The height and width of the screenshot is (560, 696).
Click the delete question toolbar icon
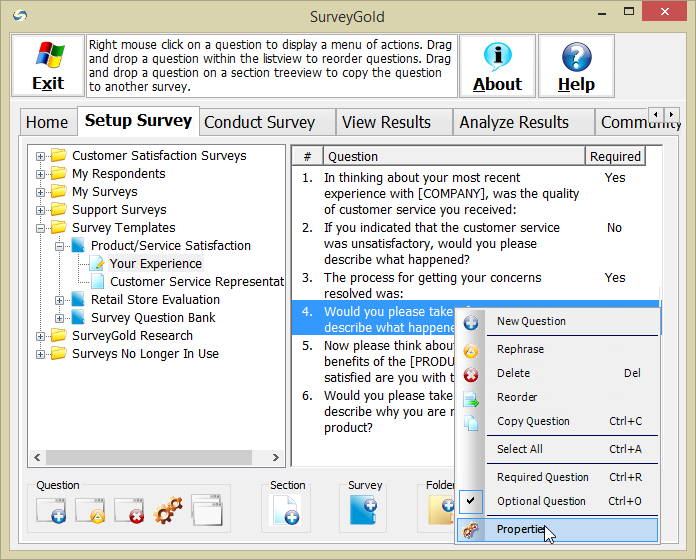(129, 510)
